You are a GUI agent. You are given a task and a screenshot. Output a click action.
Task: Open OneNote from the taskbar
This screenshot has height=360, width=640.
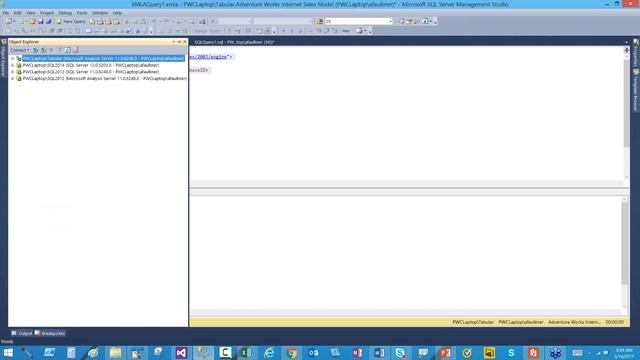point(357,353)
